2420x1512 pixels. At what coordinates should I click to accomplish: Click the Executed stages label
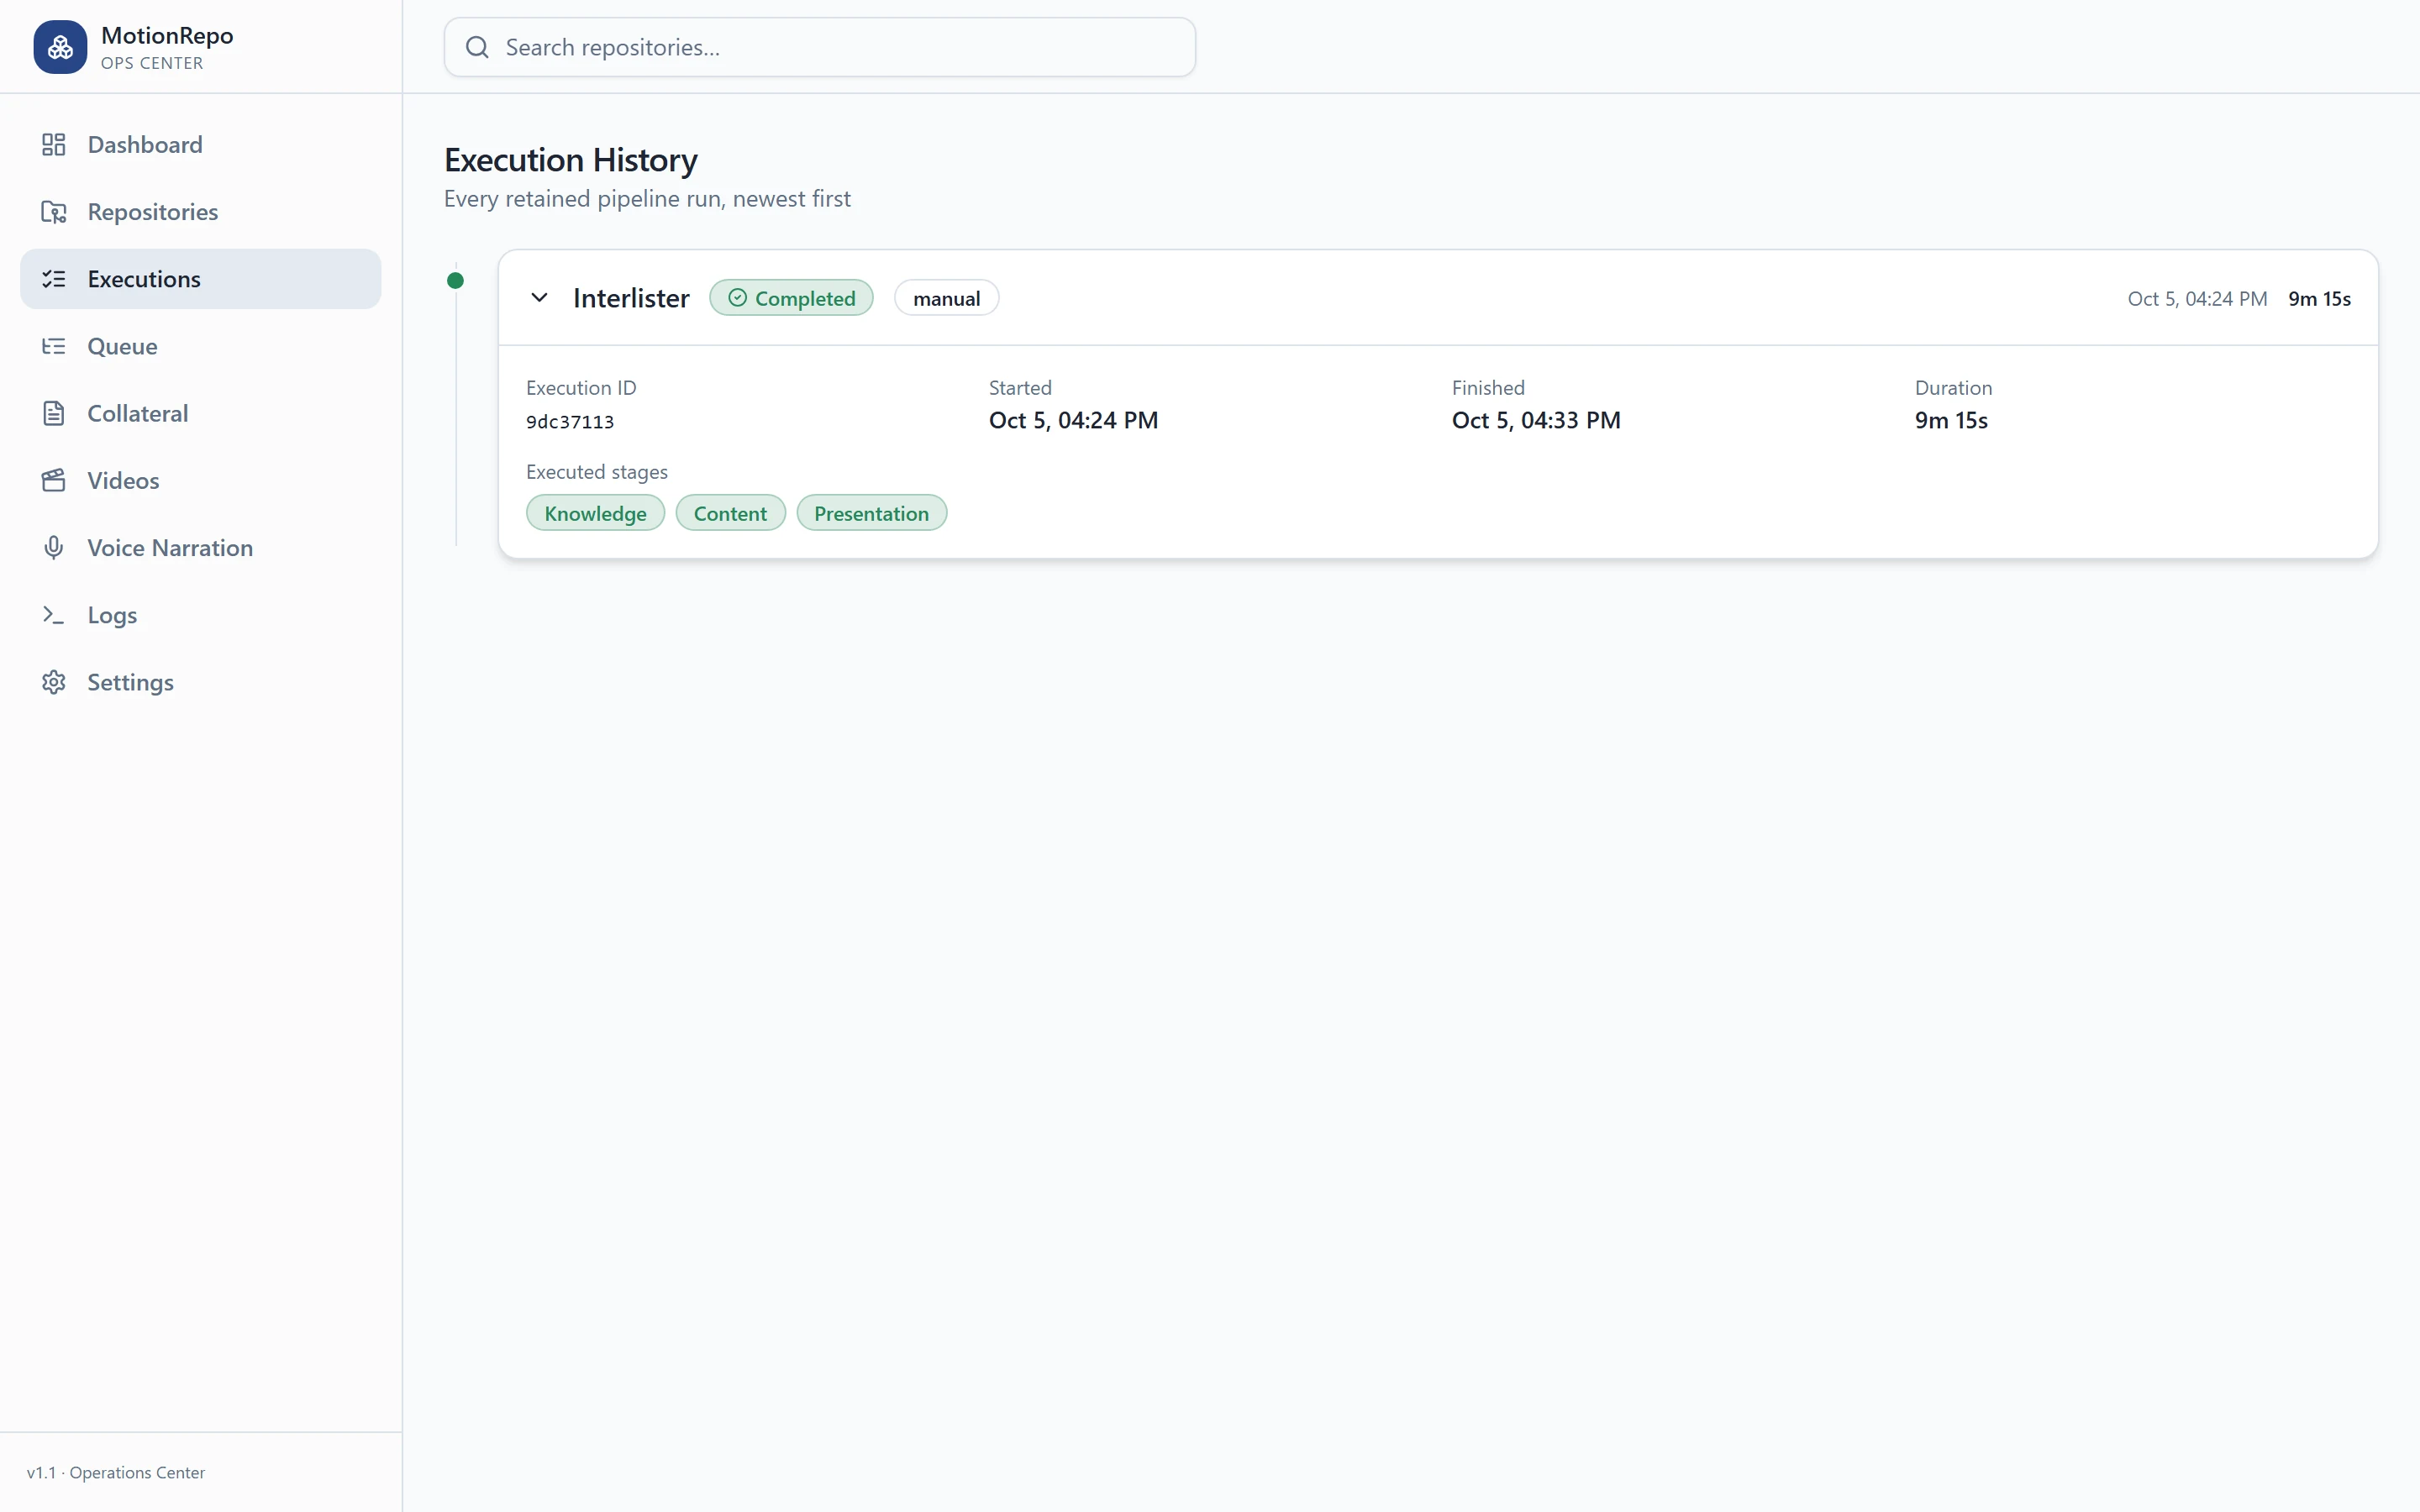tap(597, 472)
